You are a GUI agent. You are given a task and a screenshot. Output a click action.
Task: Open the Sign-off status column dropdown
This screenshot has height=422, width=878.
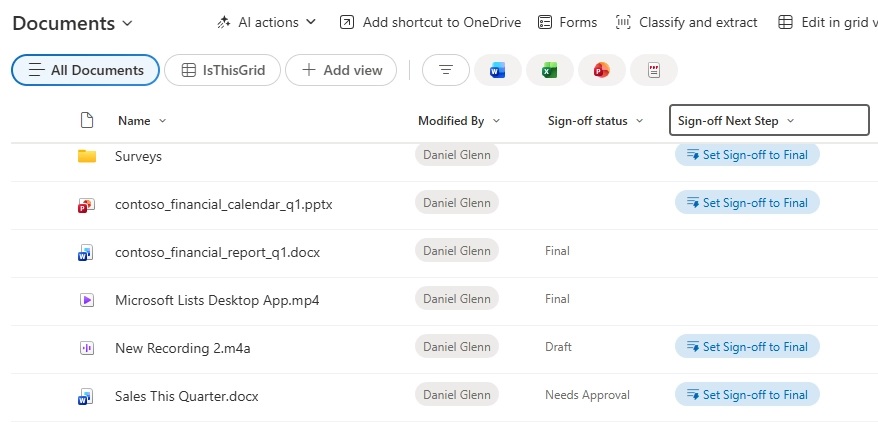tap(639, 121)
